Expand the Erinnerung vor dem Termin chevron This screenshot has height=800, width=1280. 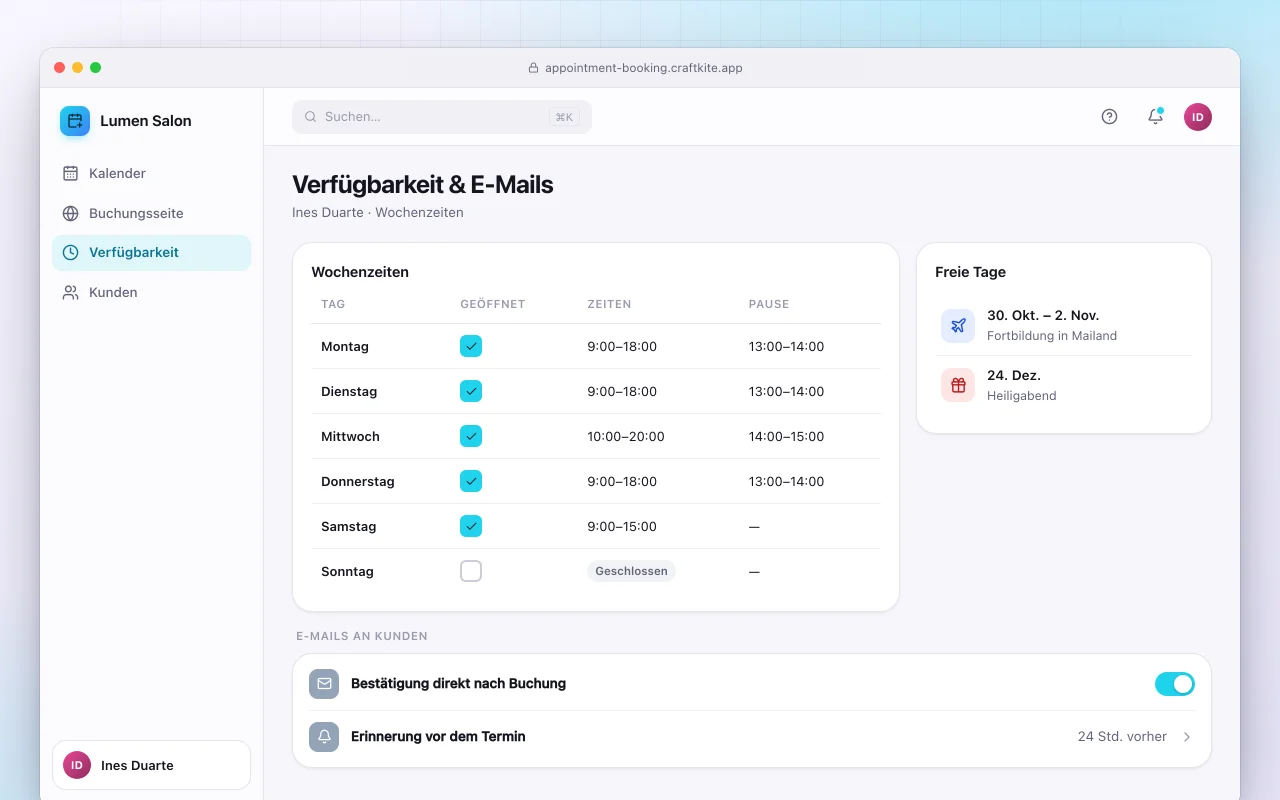pos(1187,737)
